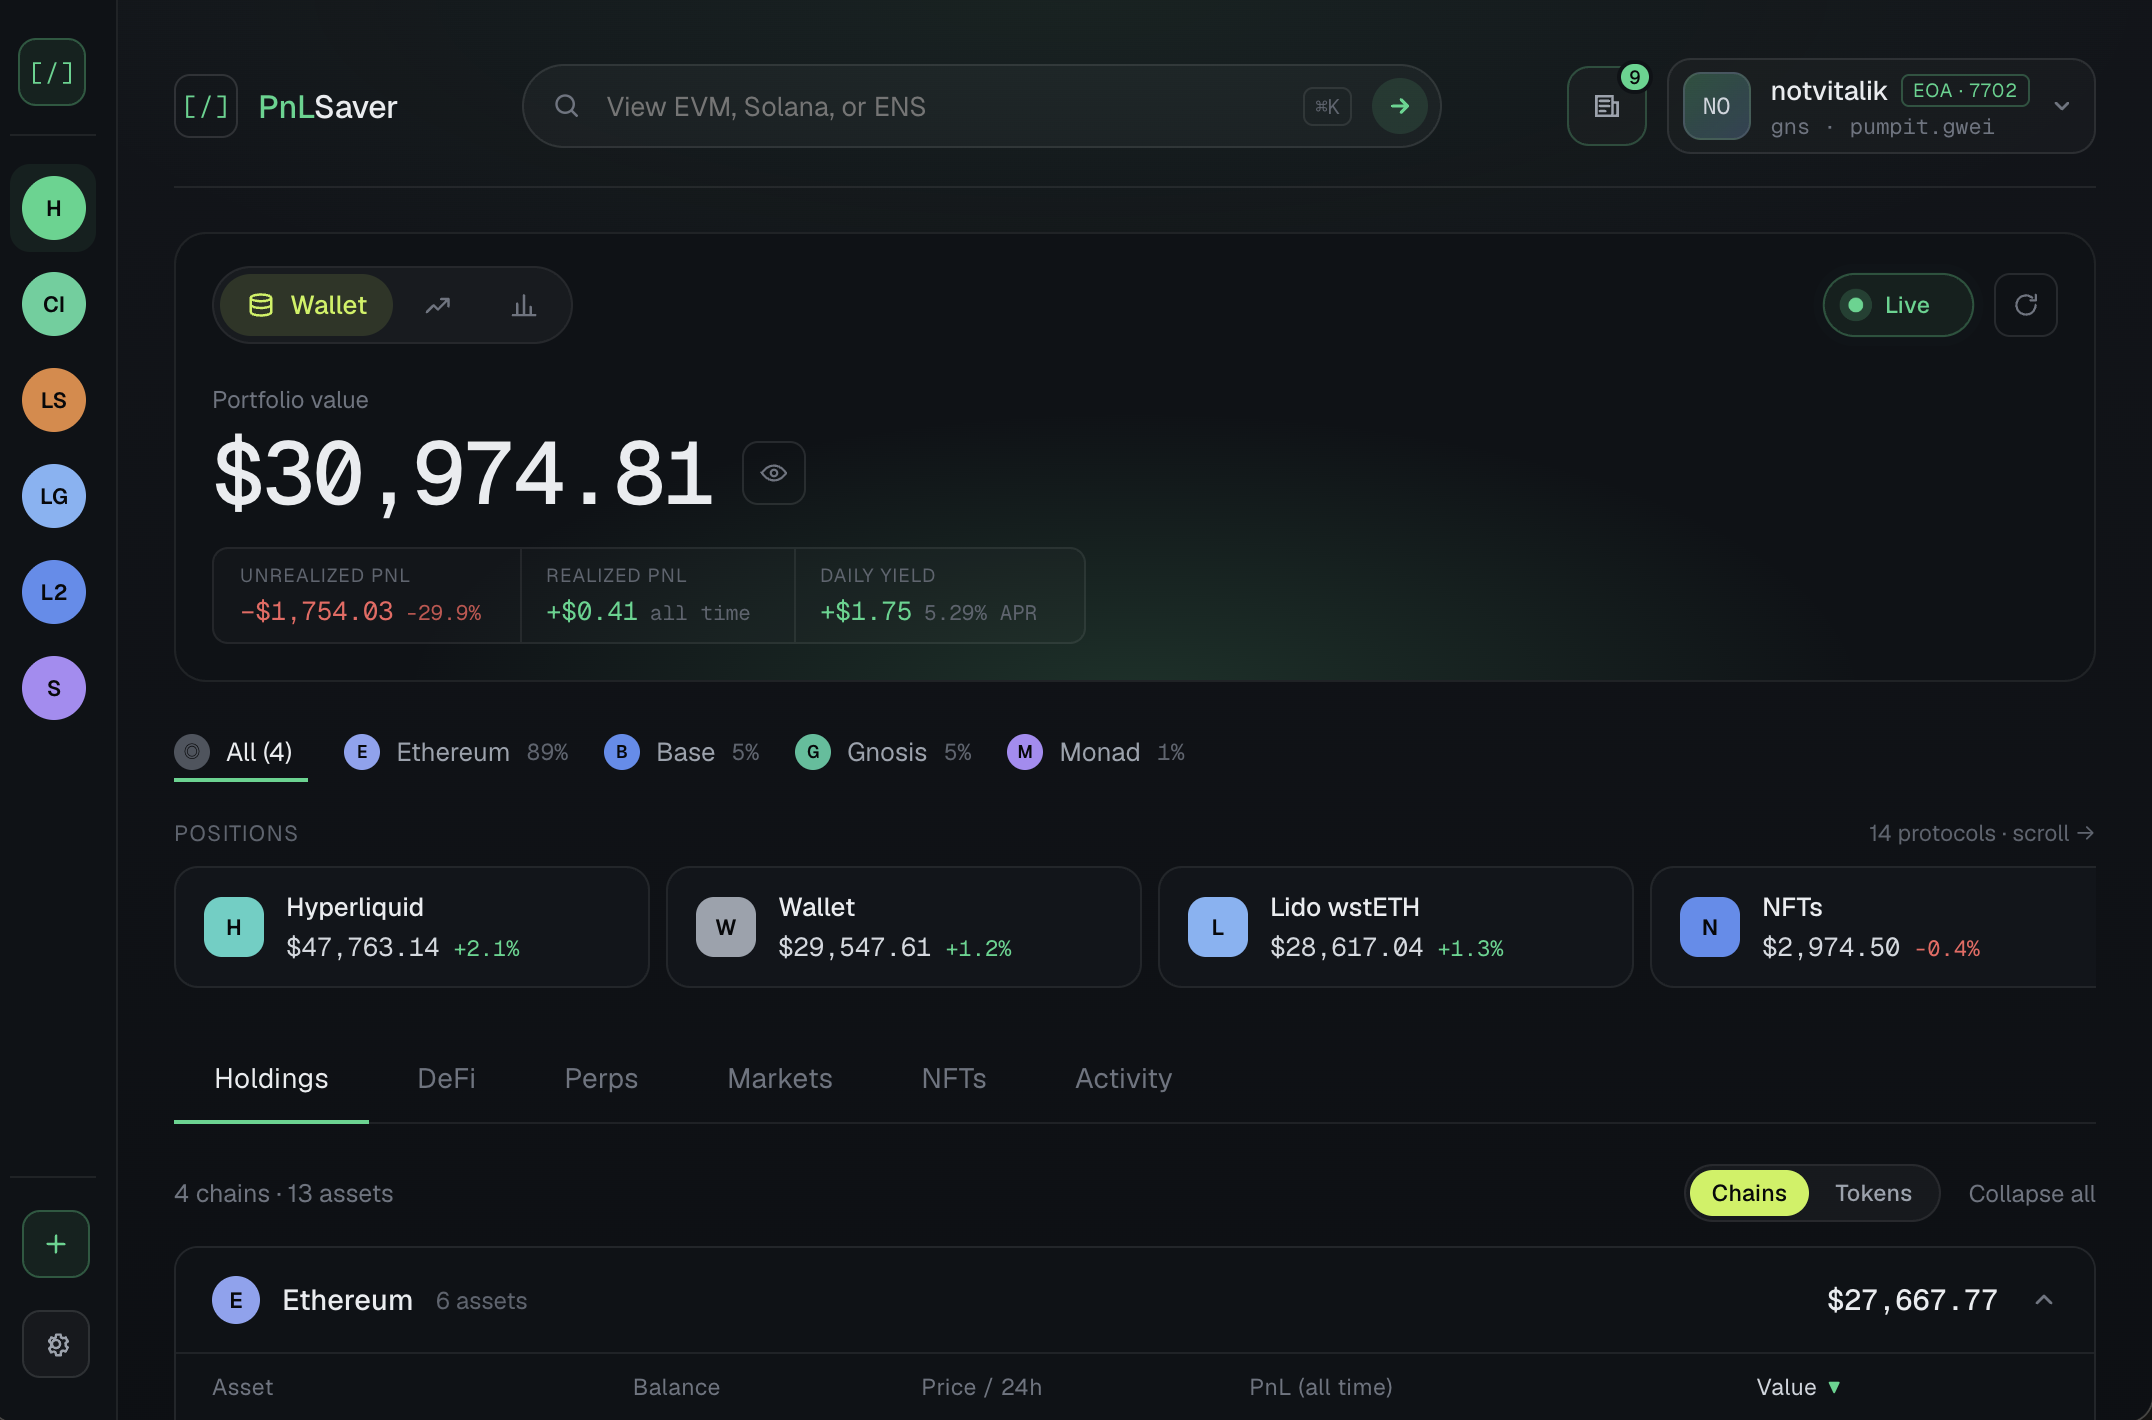Screen dimensions: 2152x1420
Task: Open settings gear in sidebar
Action: tap(56, 1344)
